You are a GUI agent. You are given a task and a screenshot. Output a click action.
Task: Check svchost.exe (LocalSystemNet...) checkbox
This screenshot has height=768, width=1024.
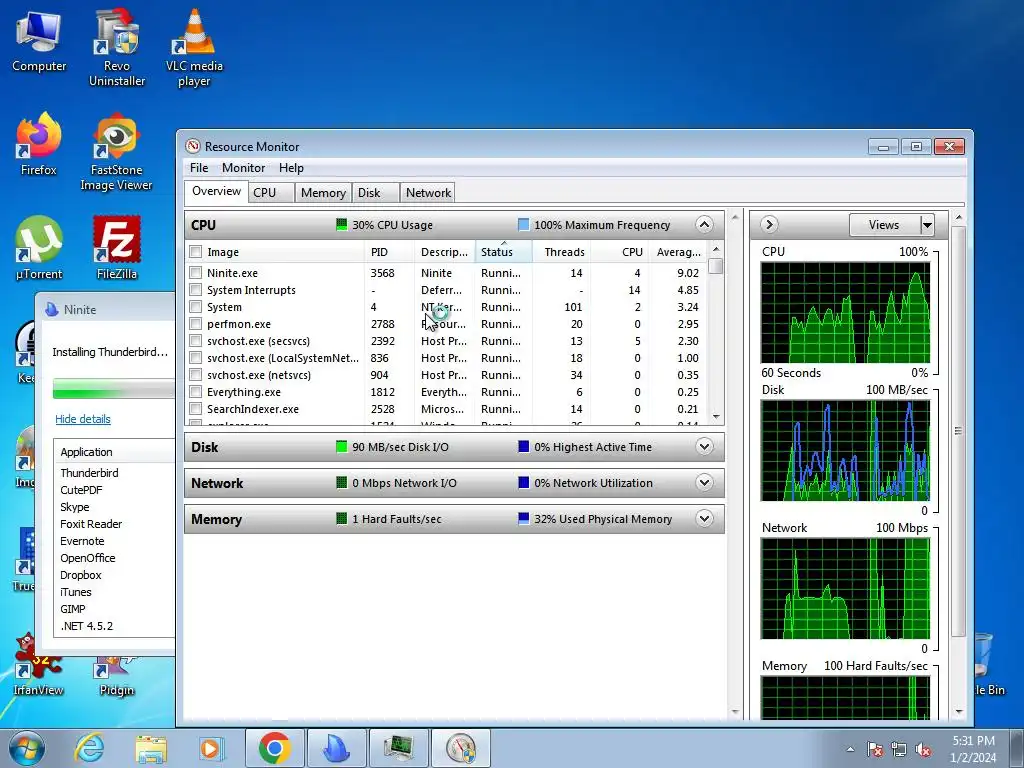195,357
